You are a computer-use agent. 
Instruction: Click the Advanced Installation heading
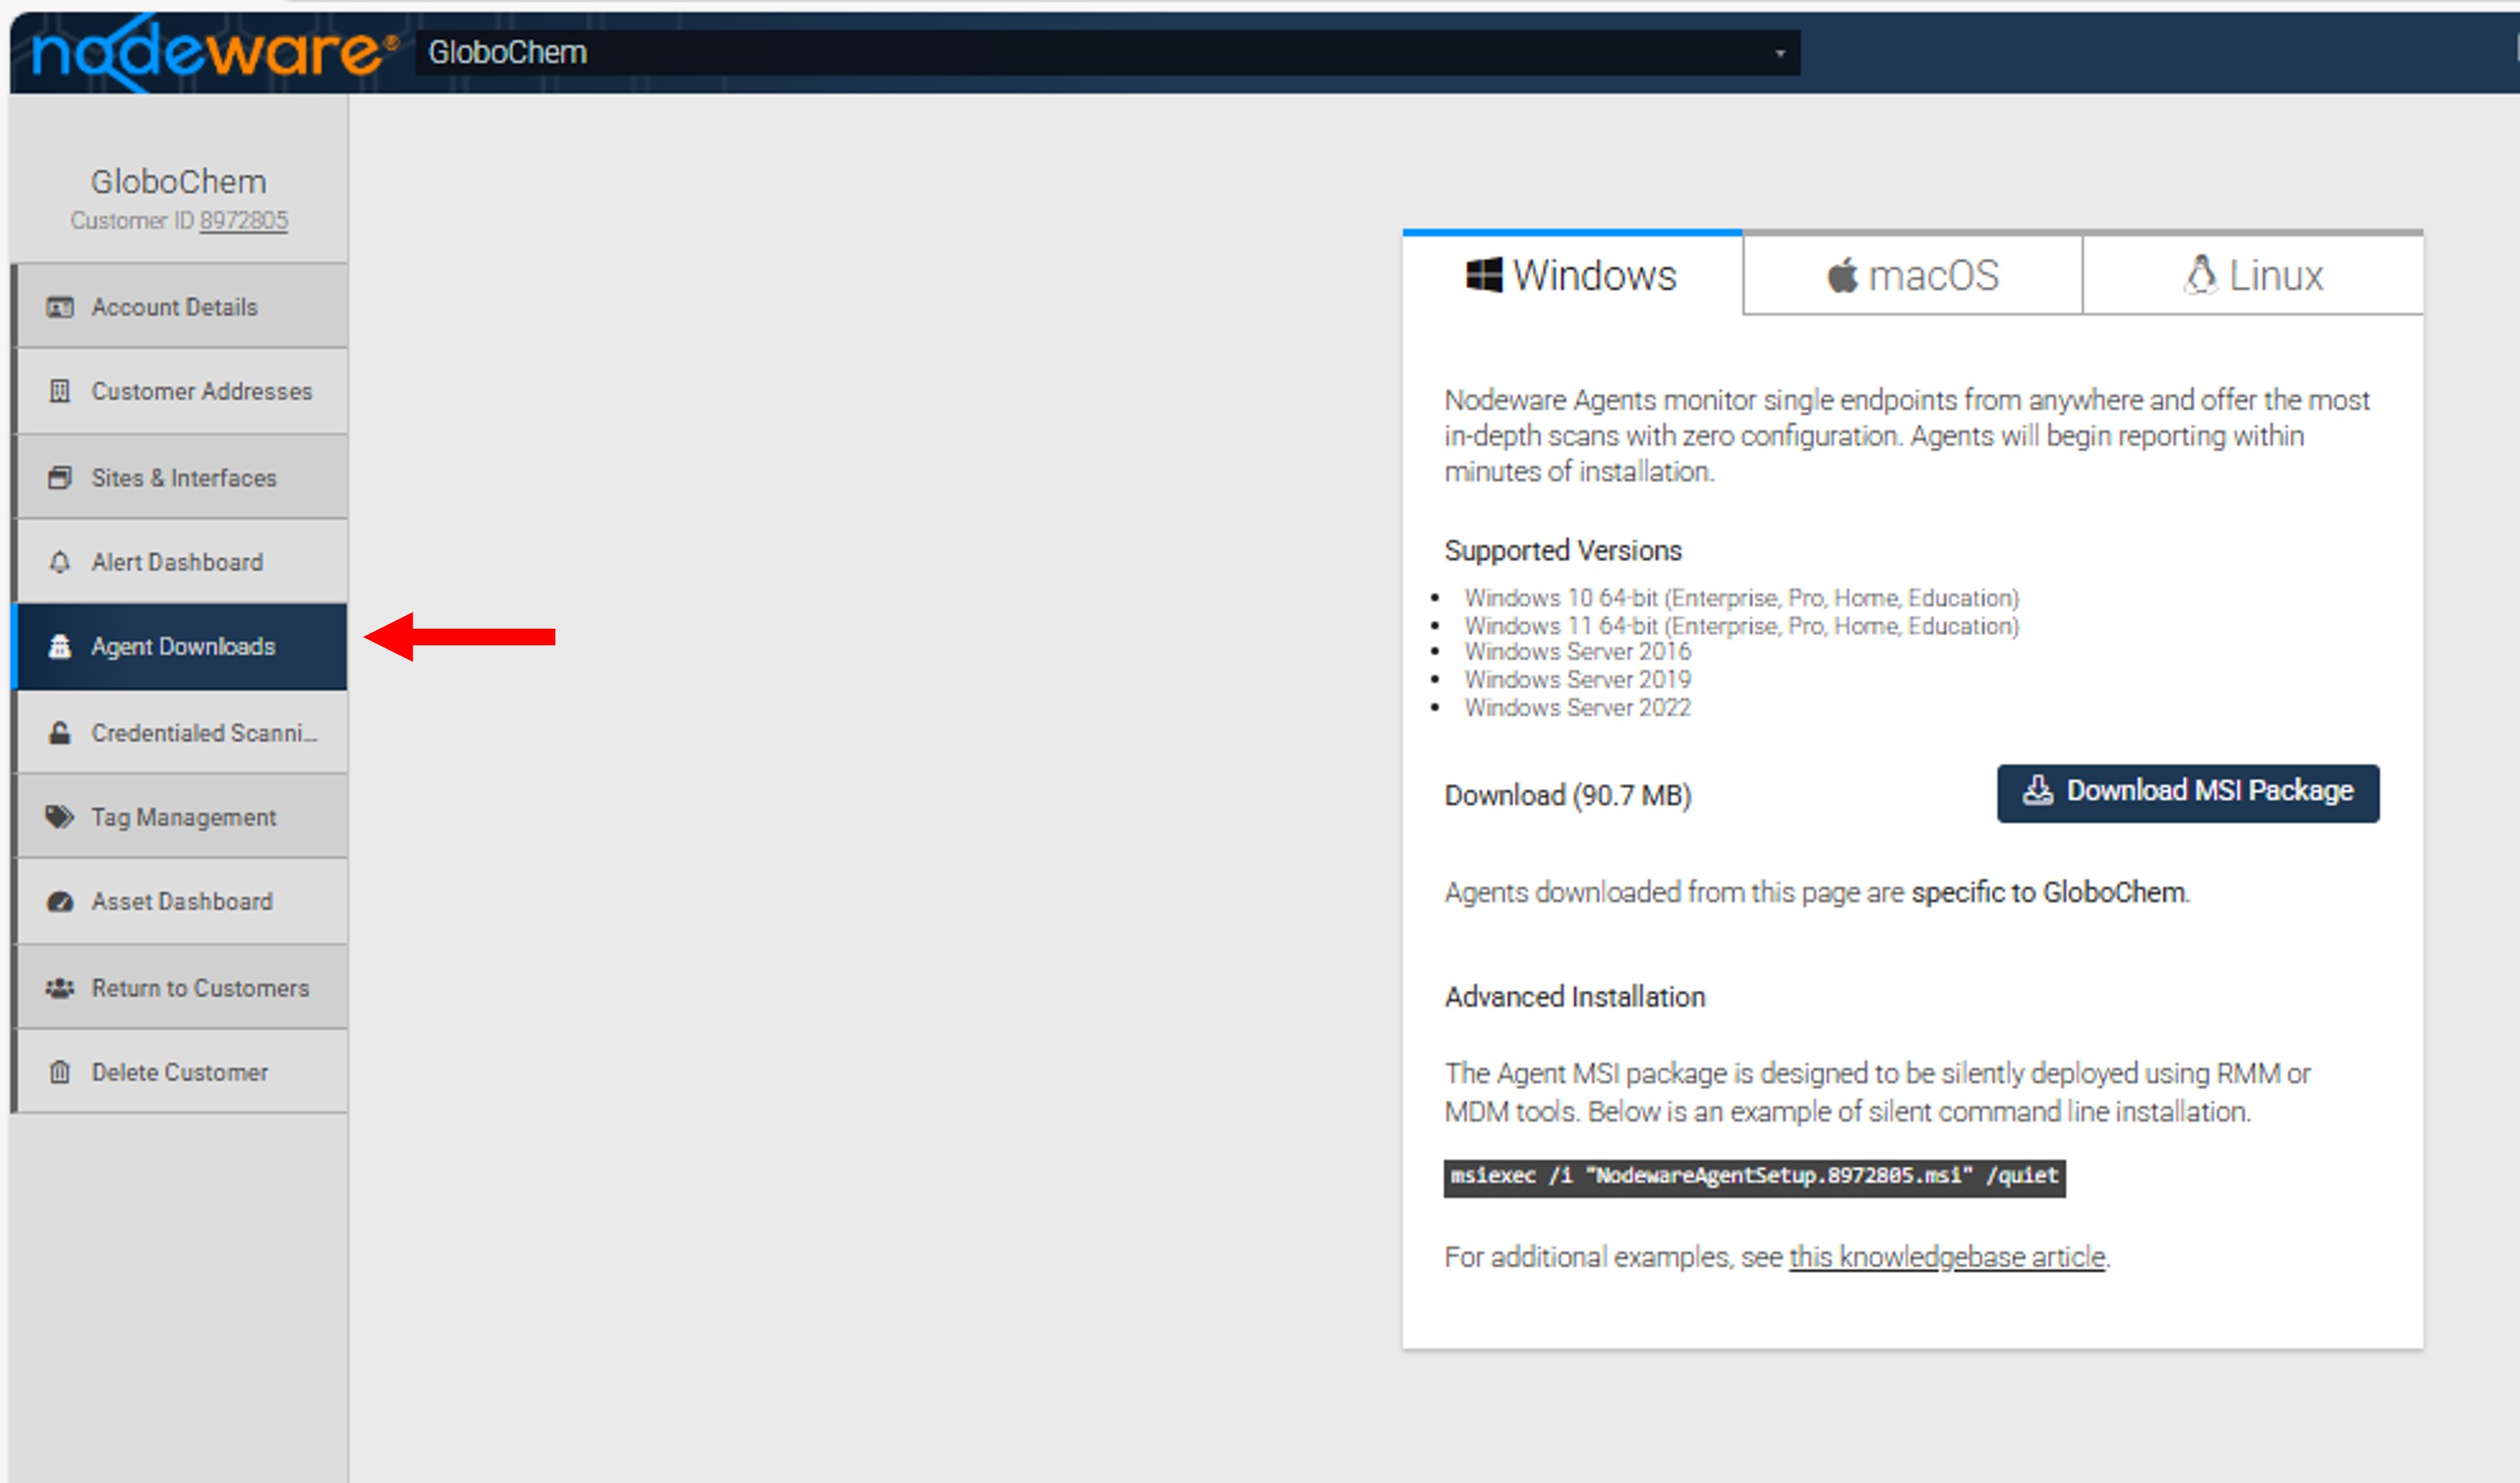pyautogui.click(x=1575, y=997)
